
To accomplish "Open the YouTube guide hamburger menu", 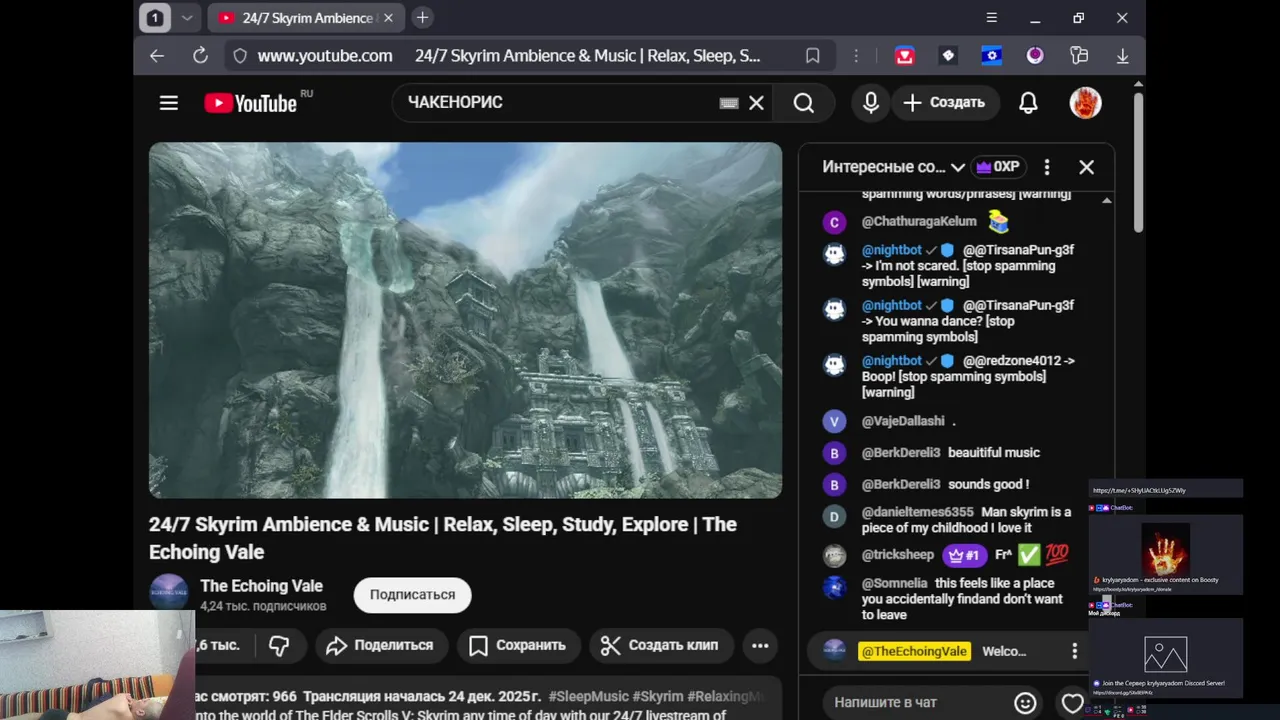I will pos(168,103).
